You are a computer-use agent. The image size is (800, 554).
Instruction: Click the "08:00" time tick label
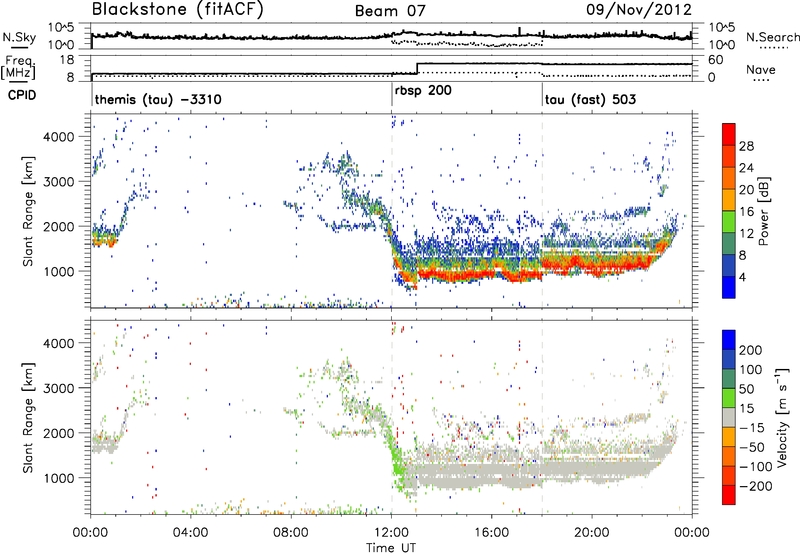(290, 532)
